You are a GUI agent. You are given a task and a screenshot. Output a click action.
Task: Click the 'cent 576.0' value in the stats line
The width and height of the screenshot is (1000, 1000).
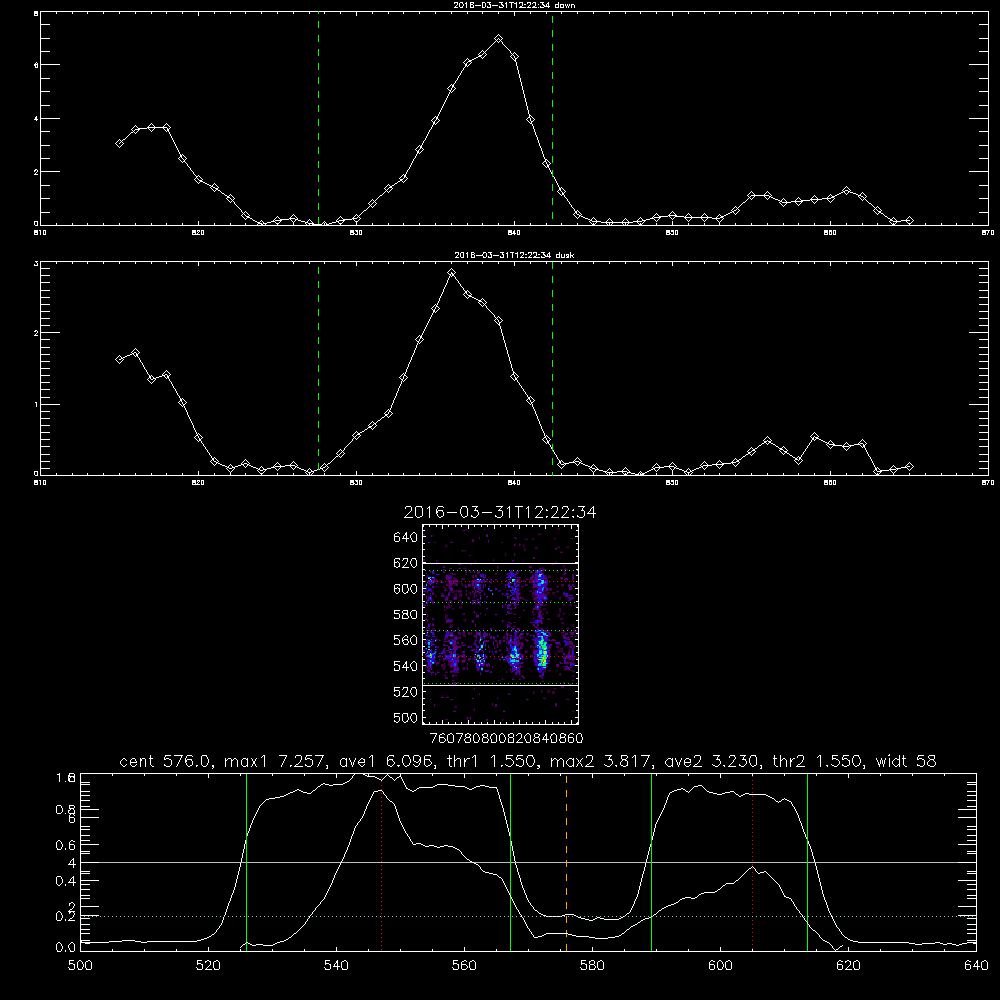[166, 761]
